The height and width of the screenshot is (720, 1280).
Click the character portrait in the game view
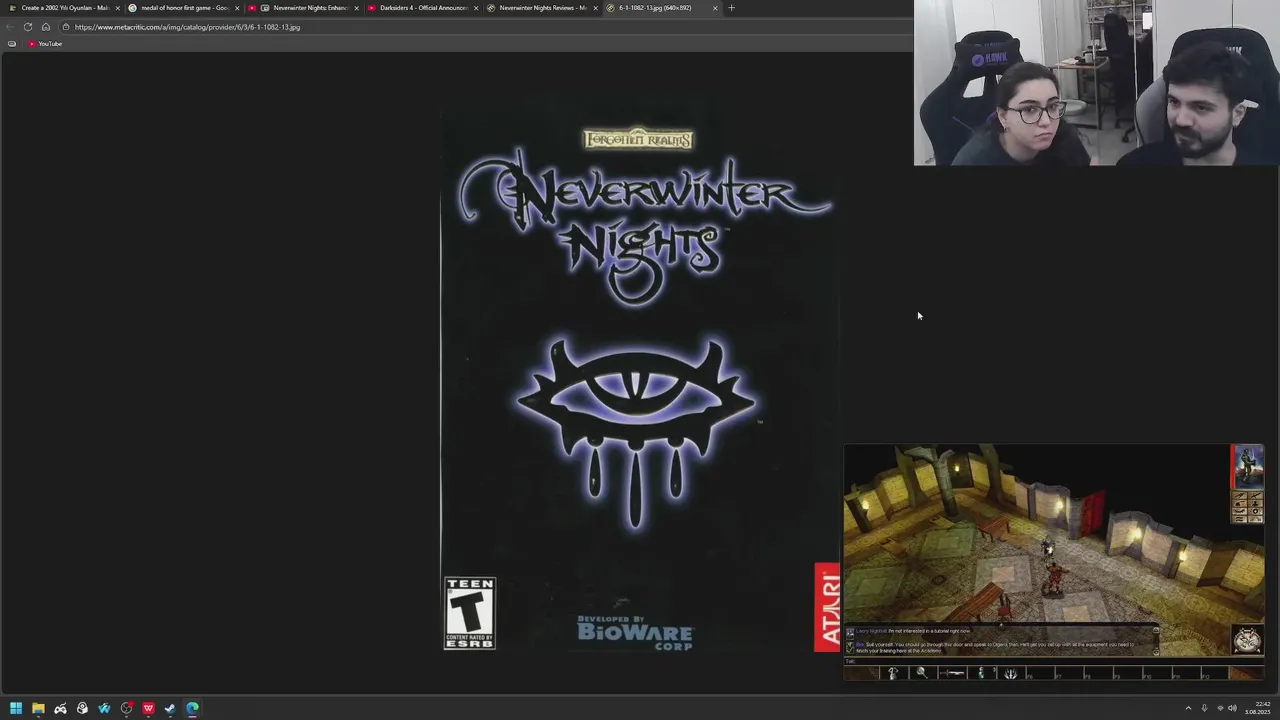pyautogui.click(x=1247, y=467)
